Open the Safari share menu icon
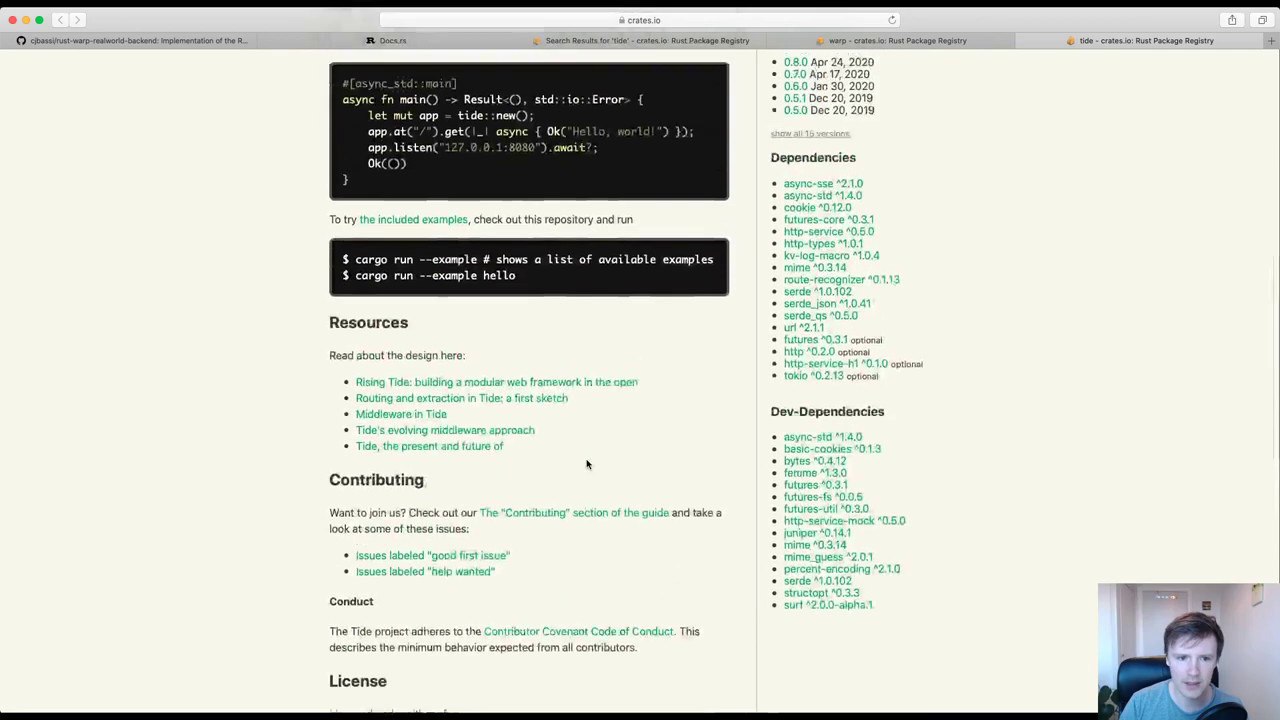1280x720 pixels. click(1232, 20)
